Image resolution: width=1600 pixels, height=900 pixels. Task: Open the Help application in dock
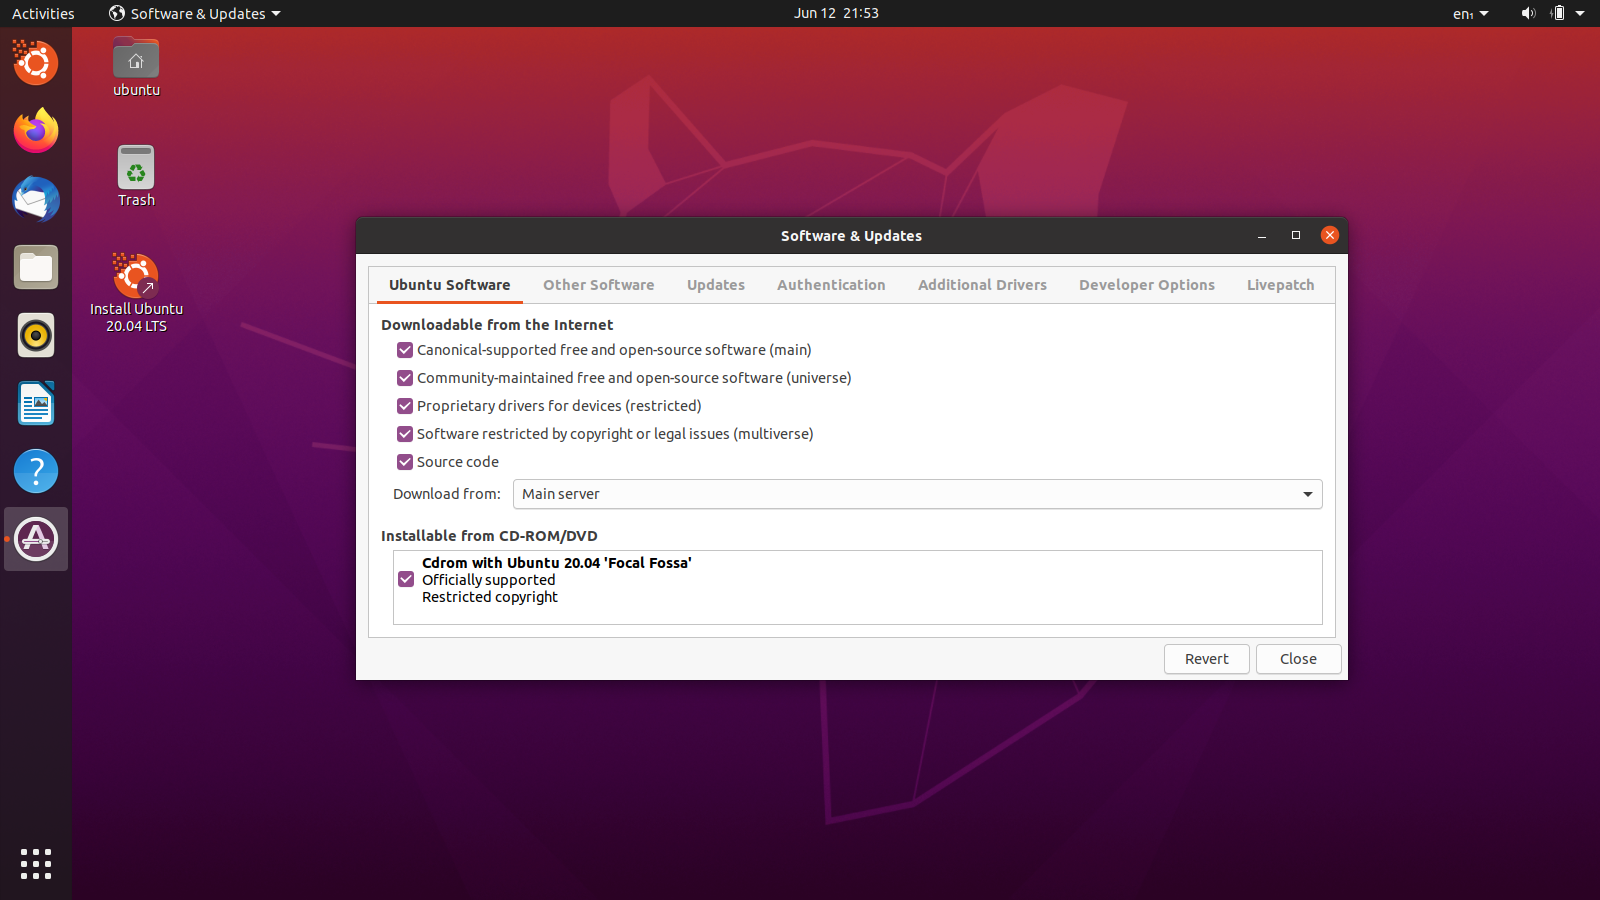point(36,471)
